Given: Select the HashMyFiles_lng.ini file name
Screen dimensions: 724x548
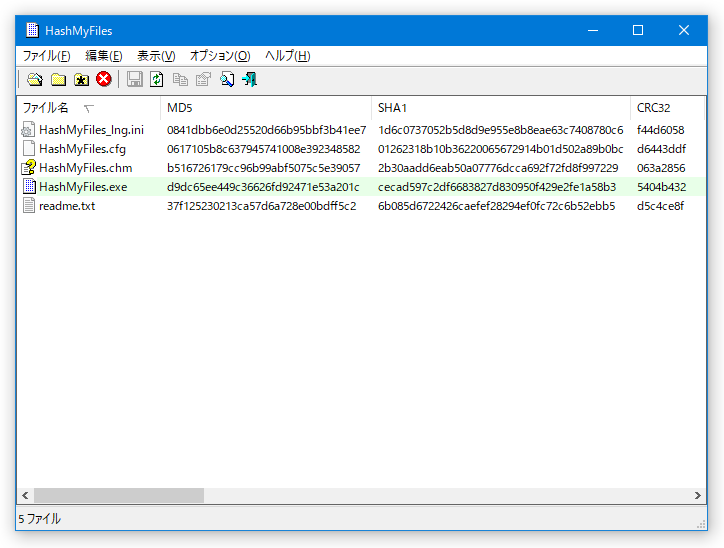Looking at the screenshot, I should 91,130.
